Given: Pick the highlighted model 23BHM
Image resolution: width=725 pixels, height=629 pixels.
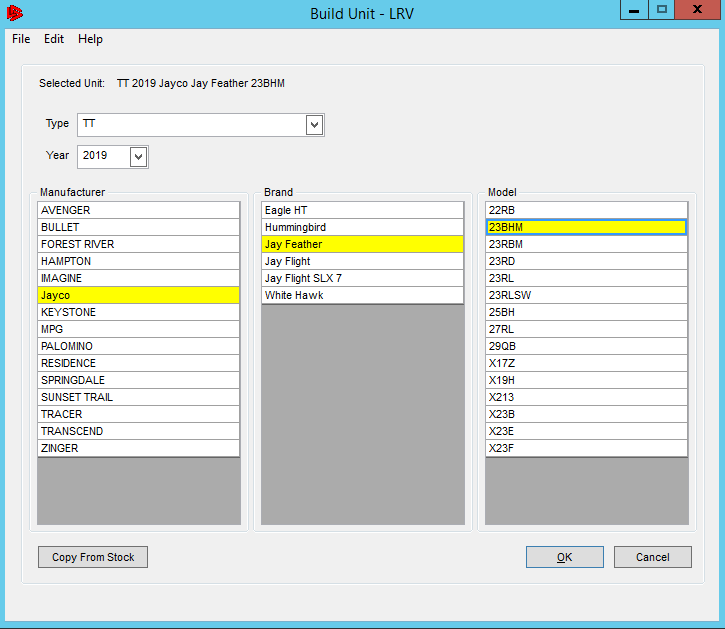Looking at the screenshot, I should pos(586,227).
